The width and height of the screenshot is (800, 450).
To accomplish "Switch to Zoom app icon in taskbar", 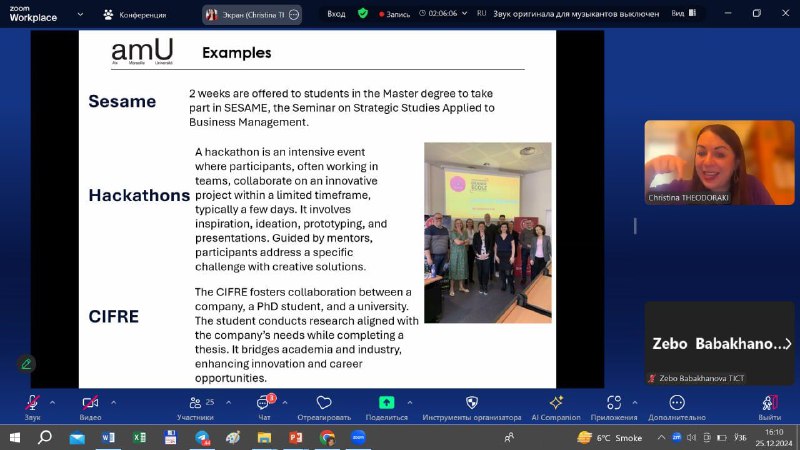I will click(358, 437).
